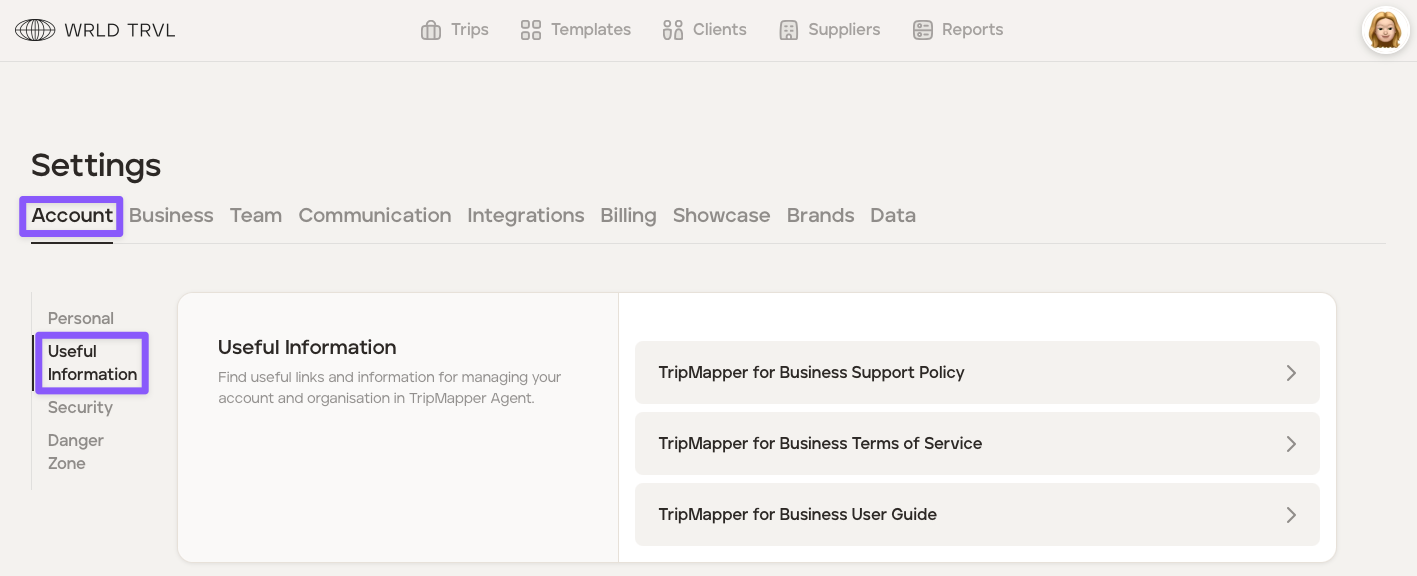Open the Billing settings tab
Screen dimensions: 1417x576
click(628, 215)
